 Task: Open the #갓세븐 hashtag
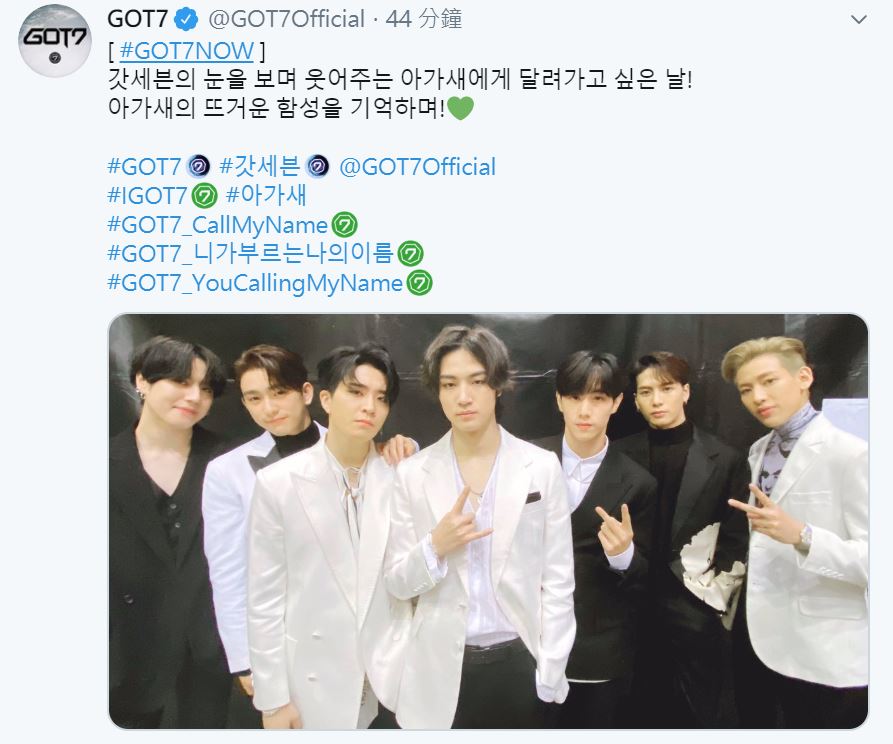pyautogui.click(x=259, y=167)
